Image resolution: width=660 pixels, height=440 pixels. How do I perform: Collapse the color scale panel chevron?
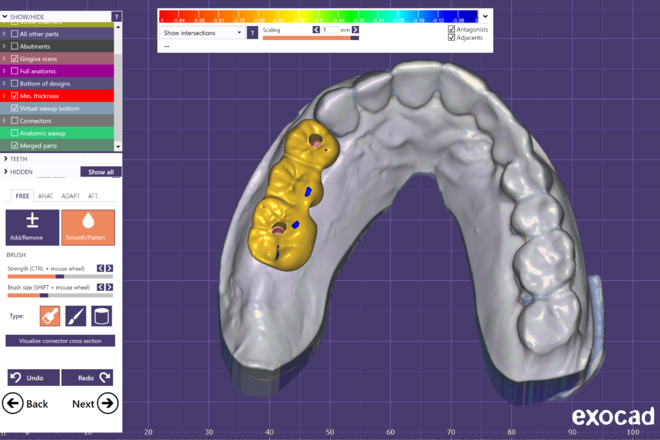(x=485, y=17)
